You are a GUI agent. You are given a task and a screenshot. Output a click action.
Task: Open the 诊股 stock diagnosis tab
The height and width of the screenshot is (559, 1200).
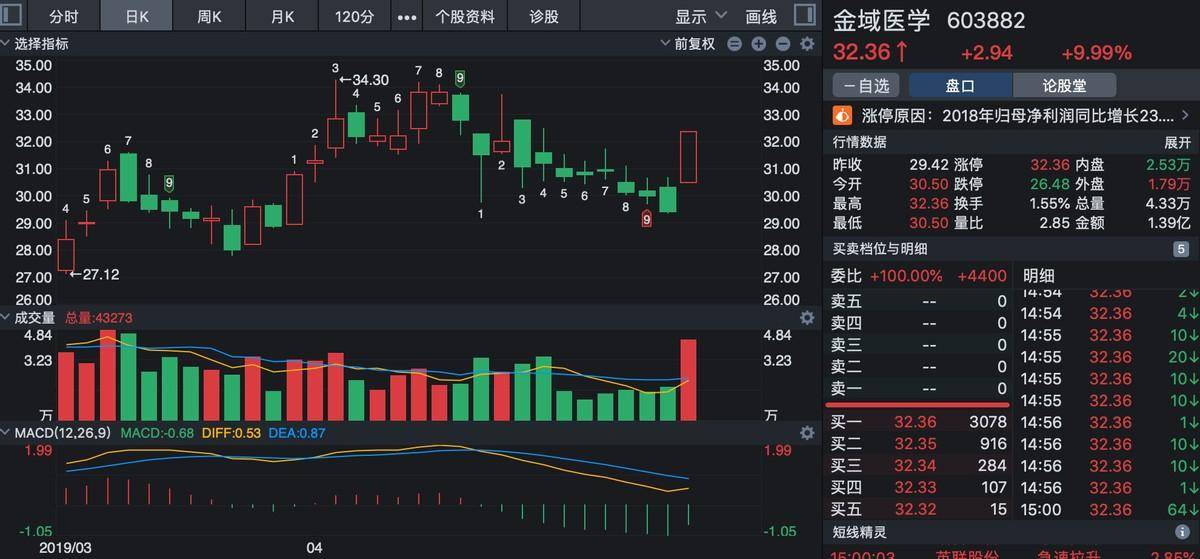(x=544, y=17)
